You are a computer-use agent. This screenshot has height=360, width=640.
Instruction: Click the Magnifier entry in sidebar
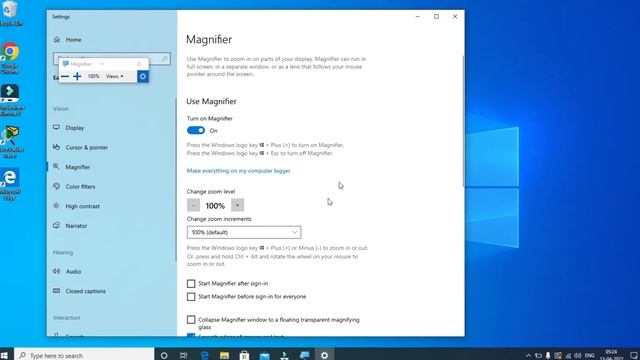tap(78, 167)
